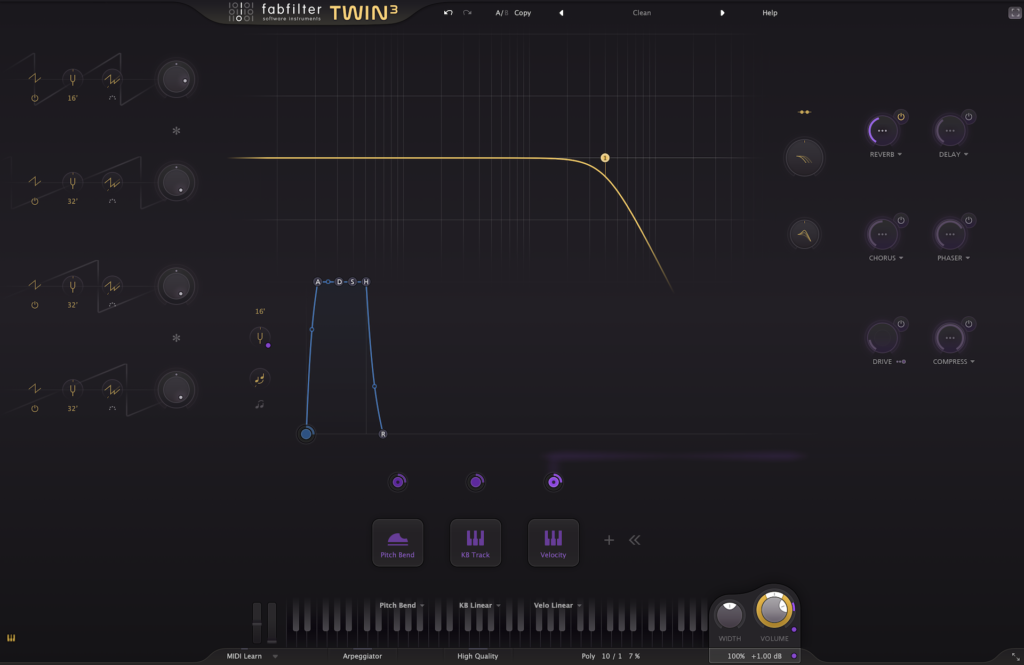Enable the Delay effect power button
The image size is (1024, 665).
pos(968,117)
